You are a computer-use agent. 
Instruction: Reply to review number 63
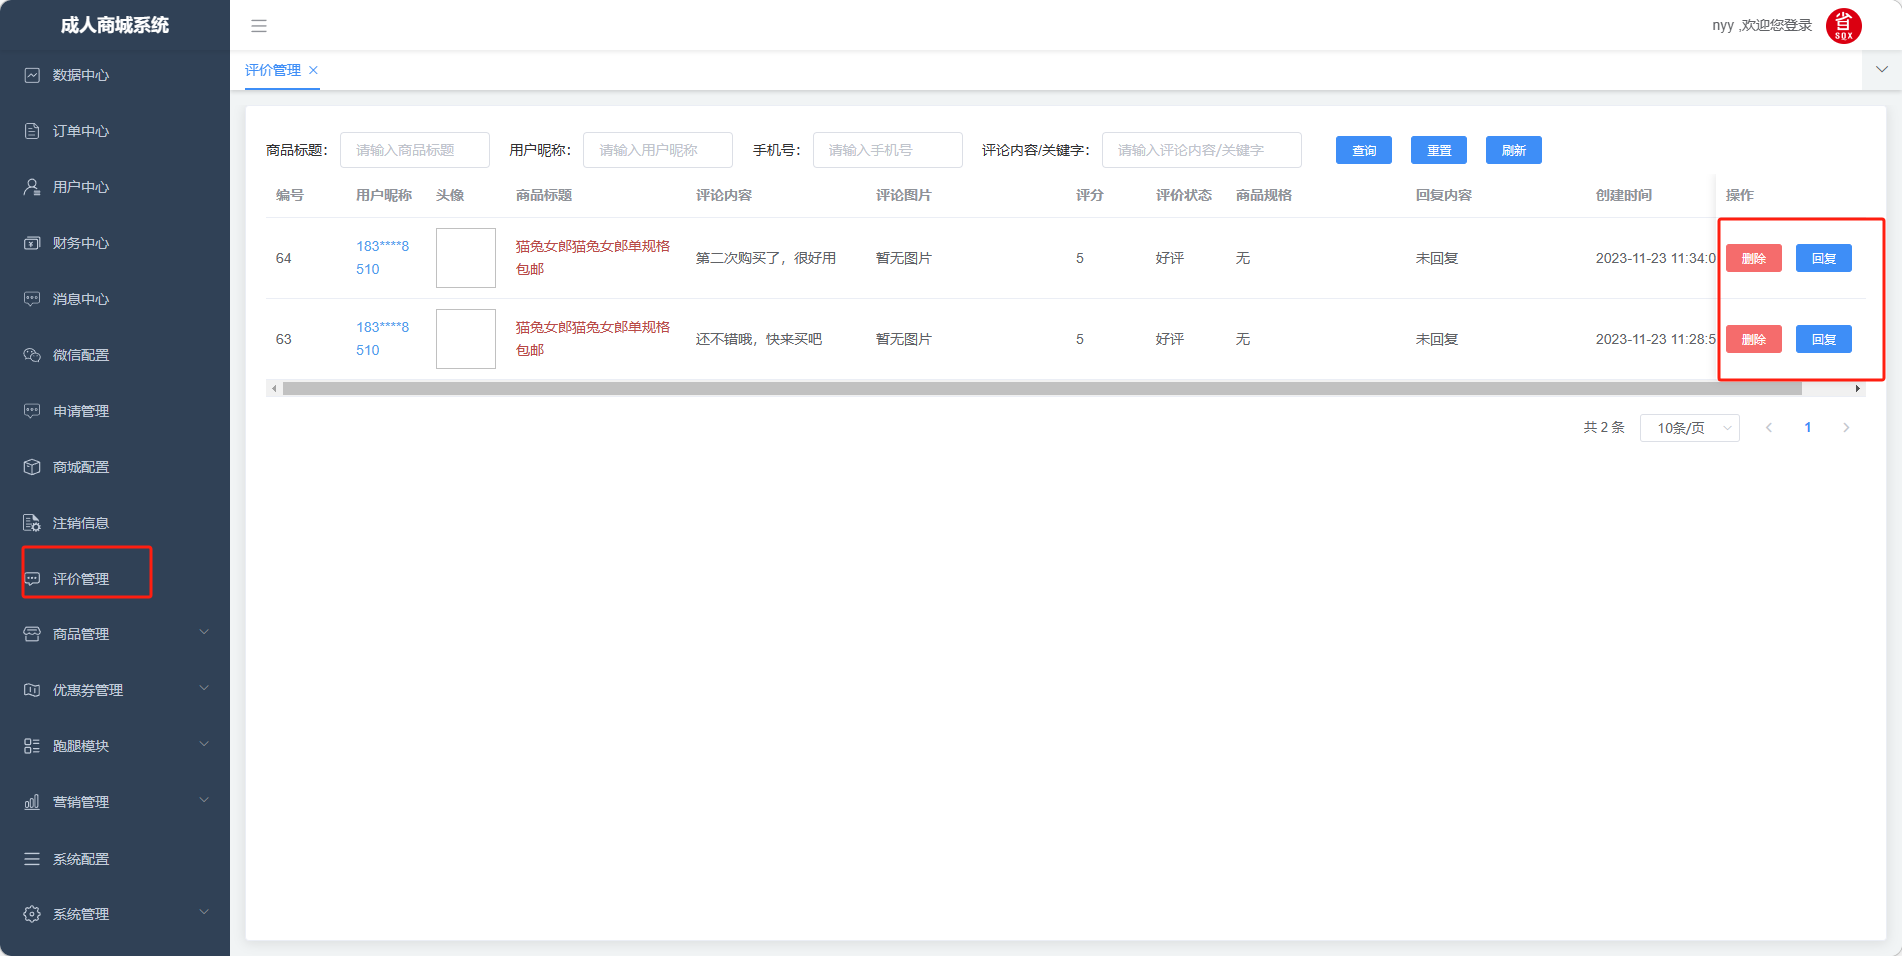[1823, 339]
